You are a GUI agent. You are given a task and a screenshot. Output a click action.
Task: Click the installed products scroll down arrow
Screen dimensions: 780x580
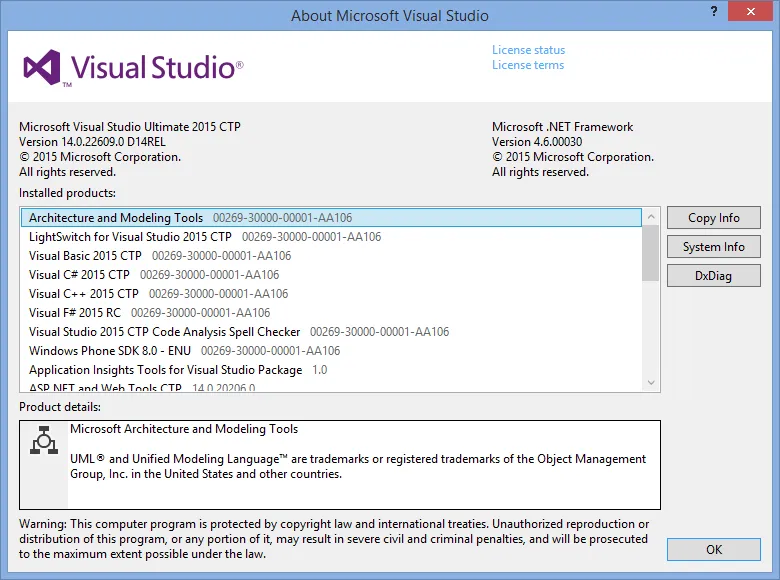pyautogui.click(x=651, y=383)
